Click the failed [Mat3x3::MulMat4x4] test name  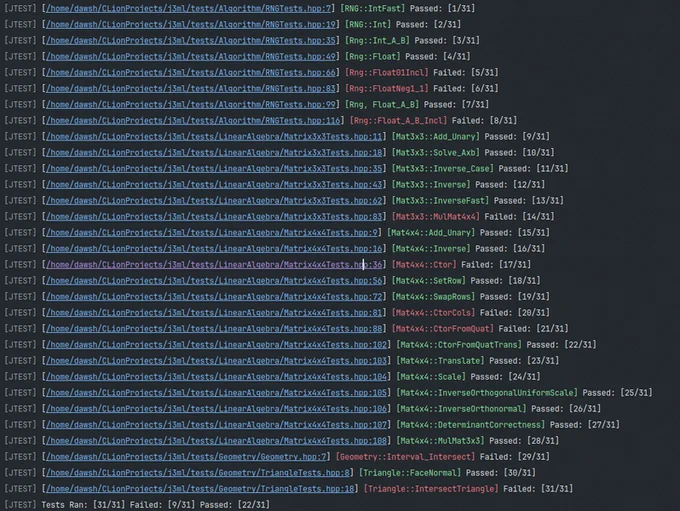point(436,217)
